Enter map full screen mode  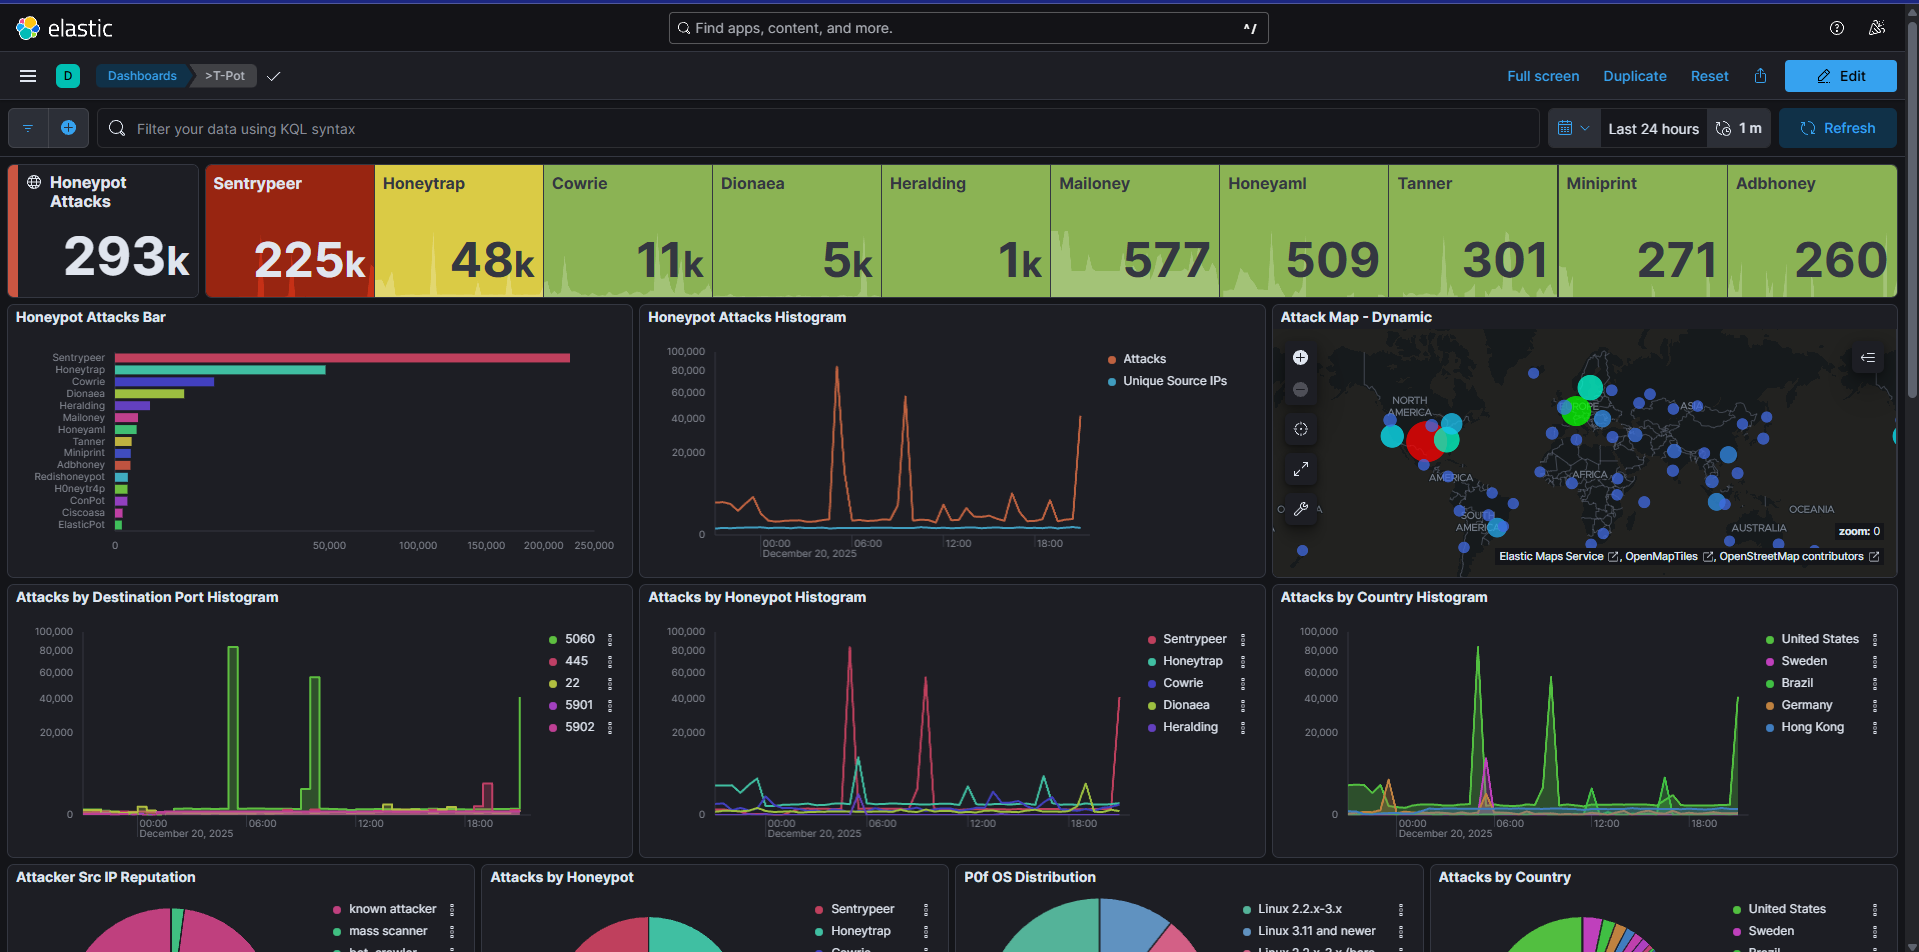coord(1300,469)
